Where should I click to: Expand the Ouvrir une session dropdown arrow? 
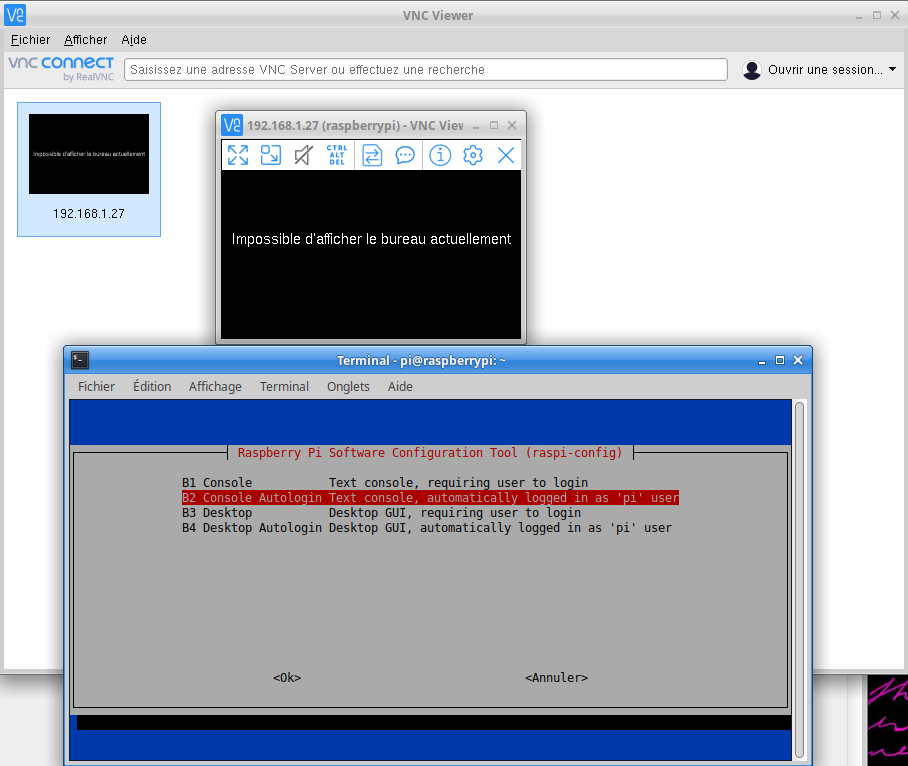[x=892, y=69]
